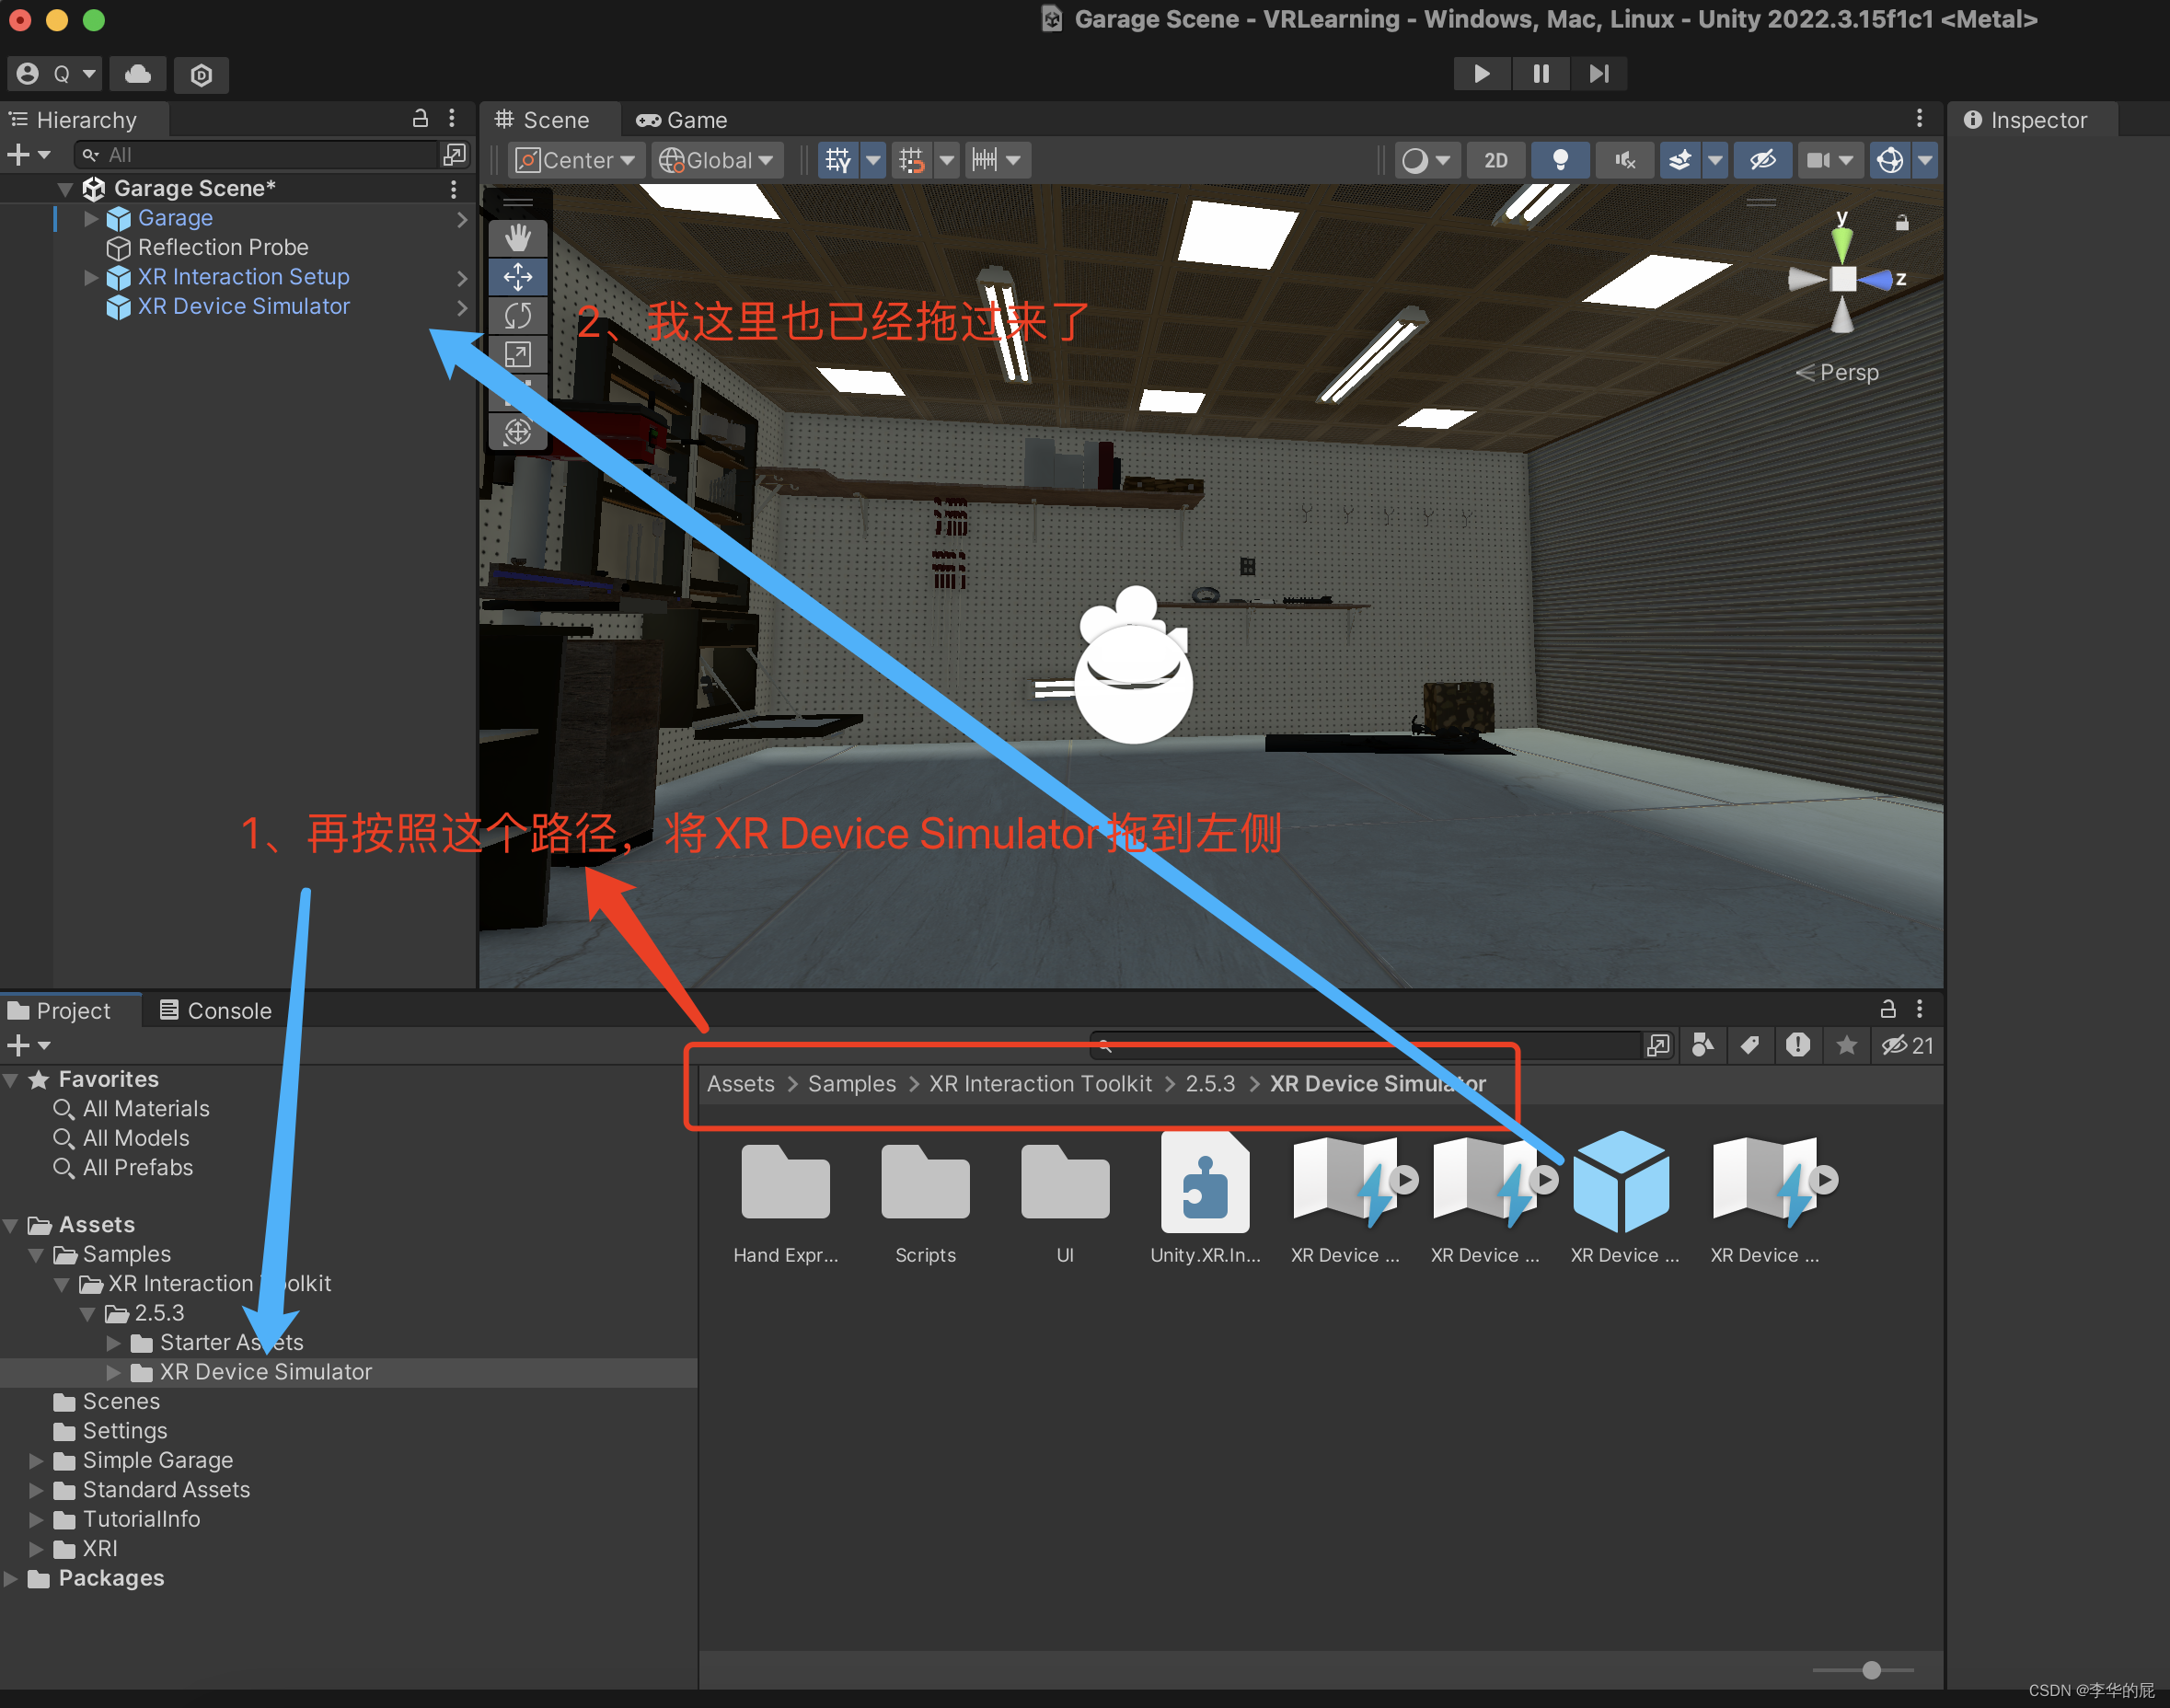Image resolution: width=2170 pixels, height=1708 pixels.
Task: Click the Pause button
Action: point(1541,73)
